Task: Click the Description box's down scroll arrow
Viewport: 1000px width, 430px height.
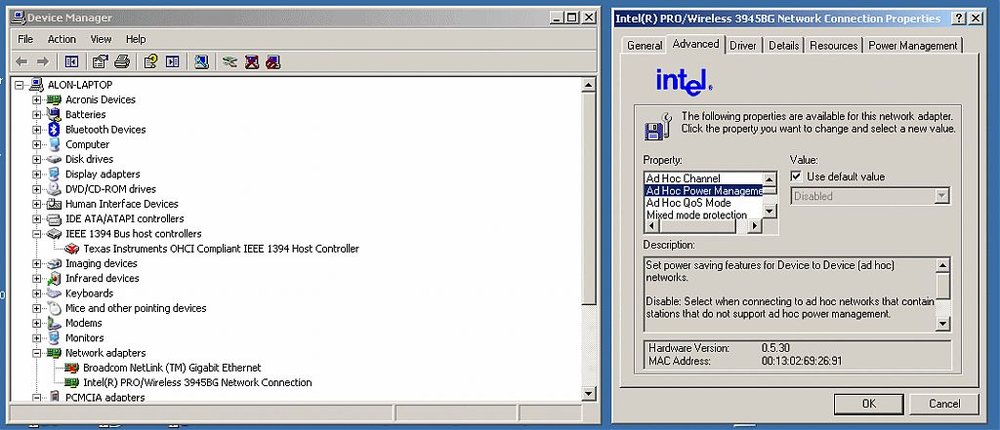Action: pos(943,324)
